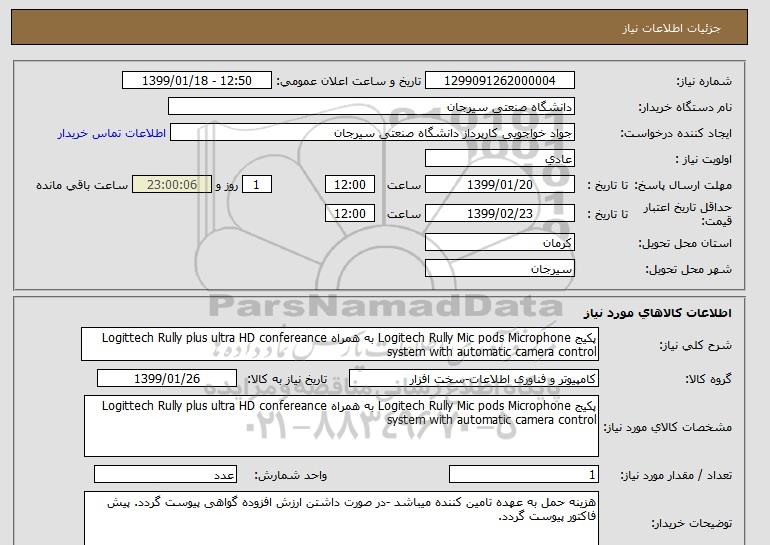
Task: Select the price validity date 1399/02/23
Action: tap(499, 213)
